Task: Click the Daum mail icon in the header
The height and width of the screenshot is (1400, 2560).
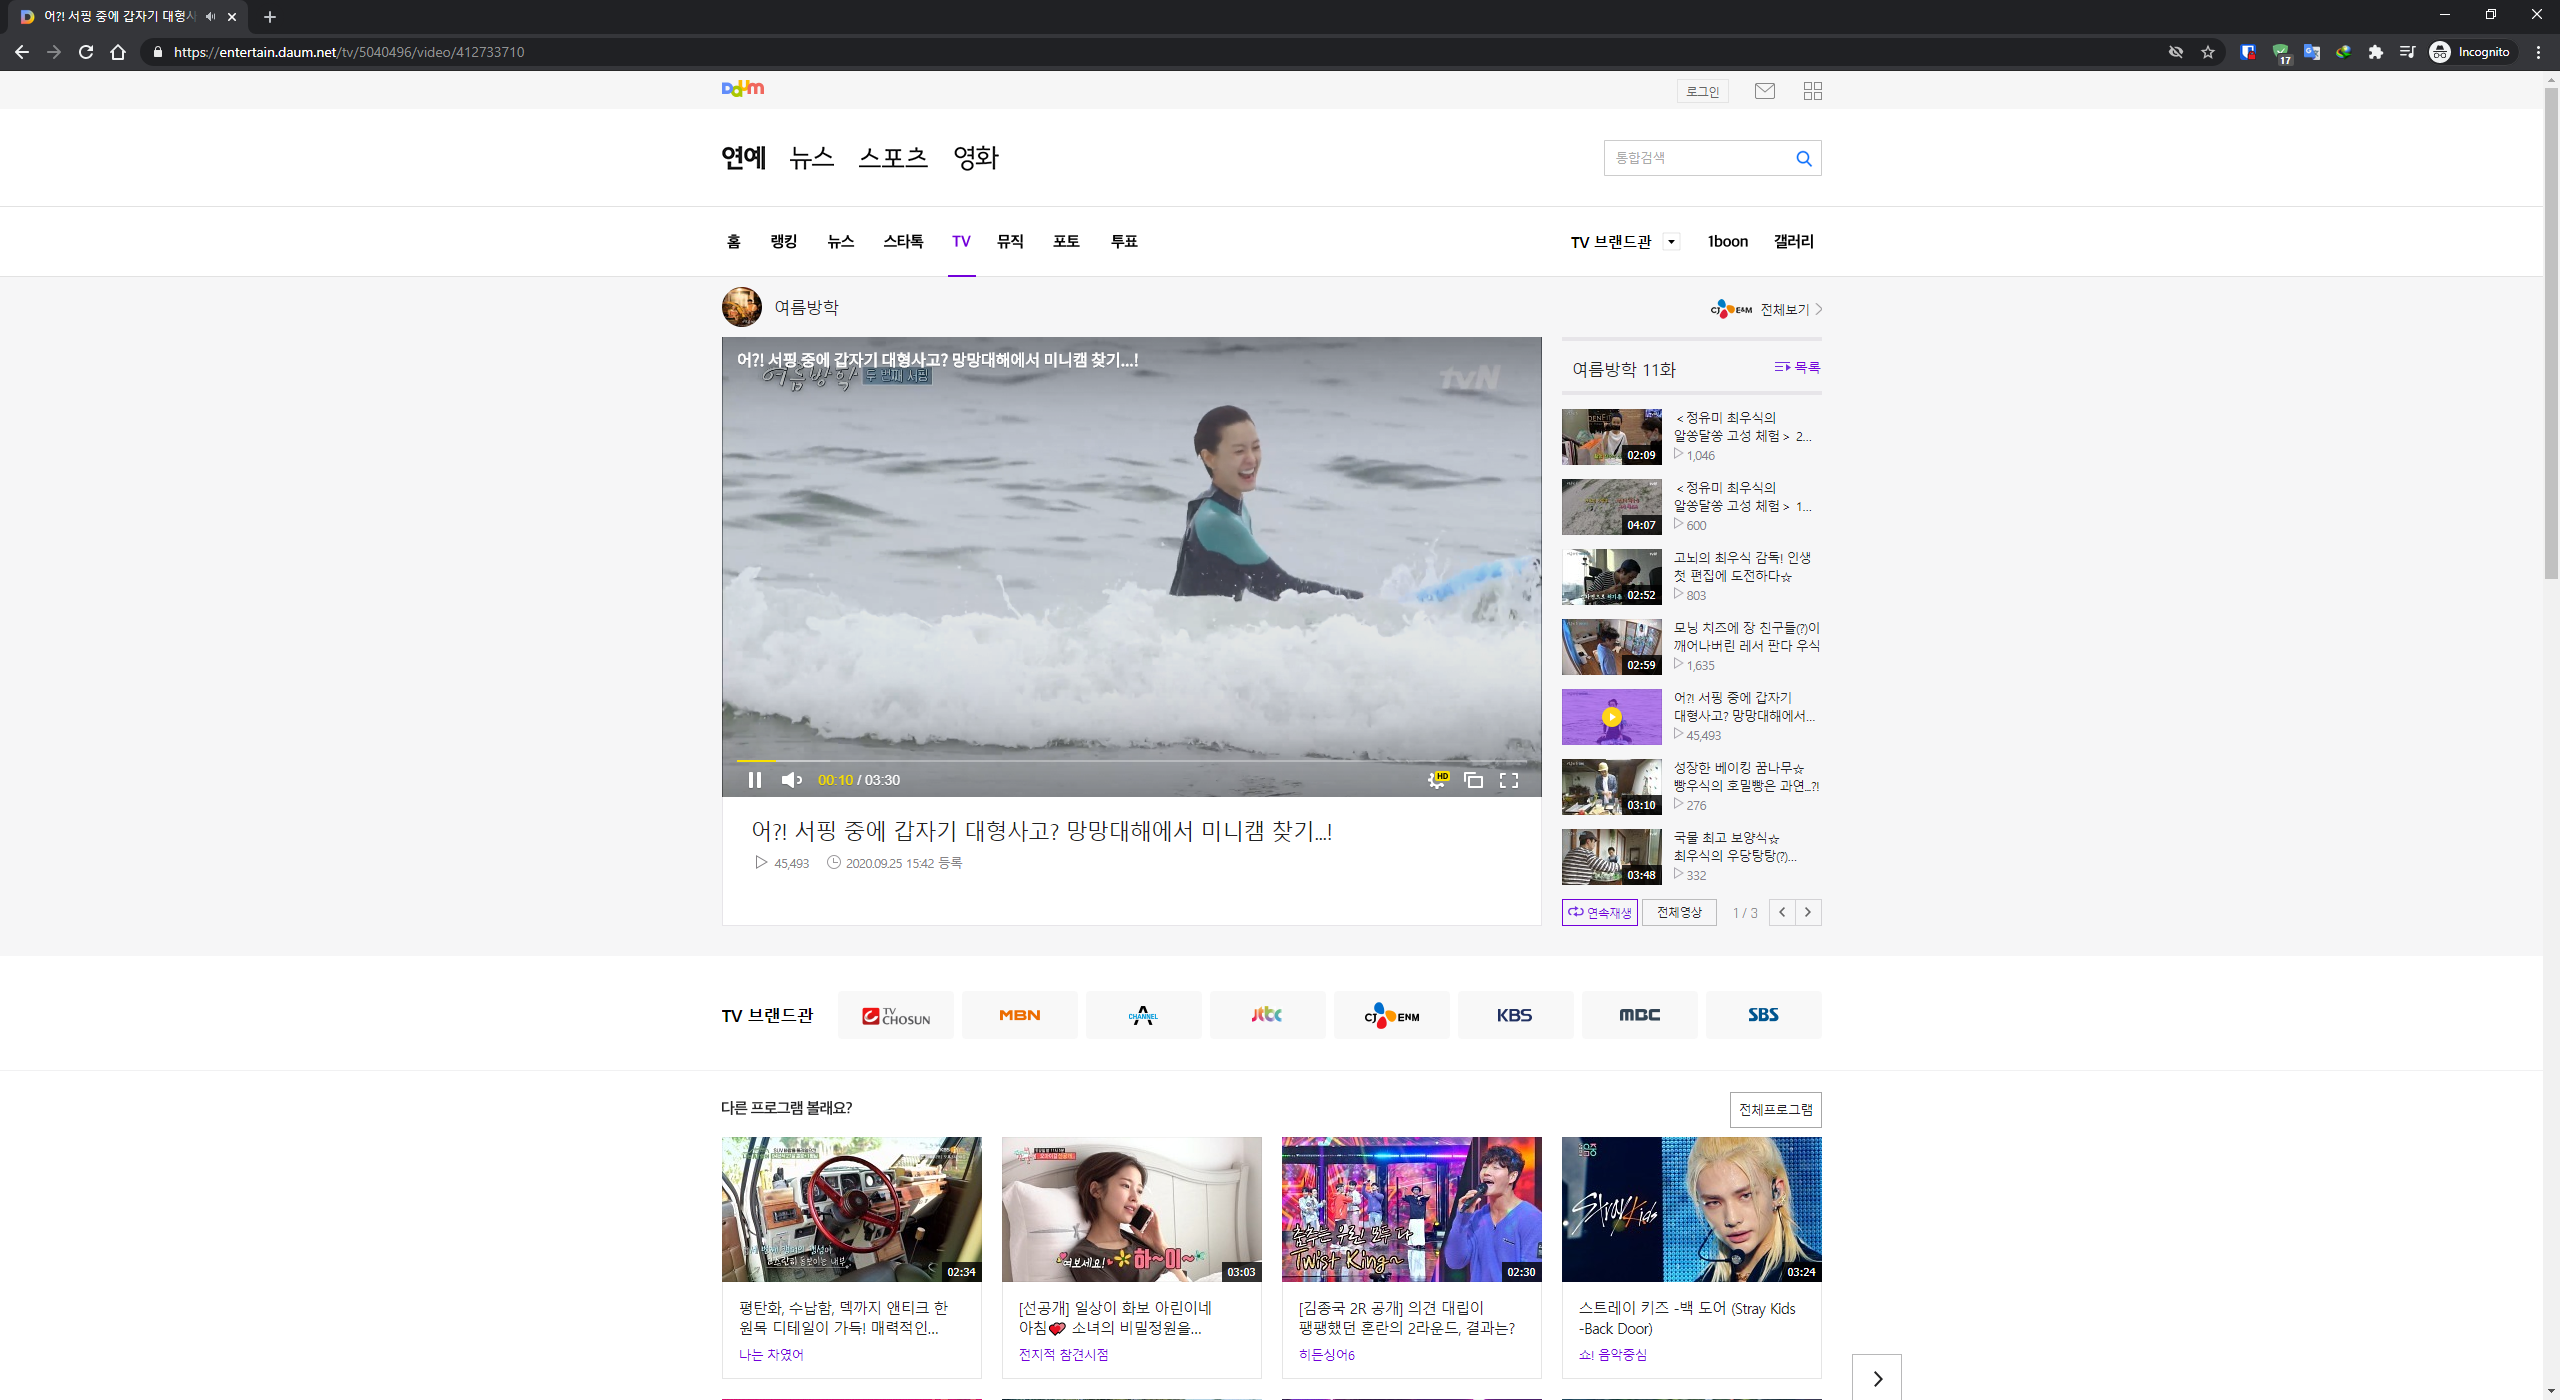Action: pyautogui.click(x=1765, y=90)
